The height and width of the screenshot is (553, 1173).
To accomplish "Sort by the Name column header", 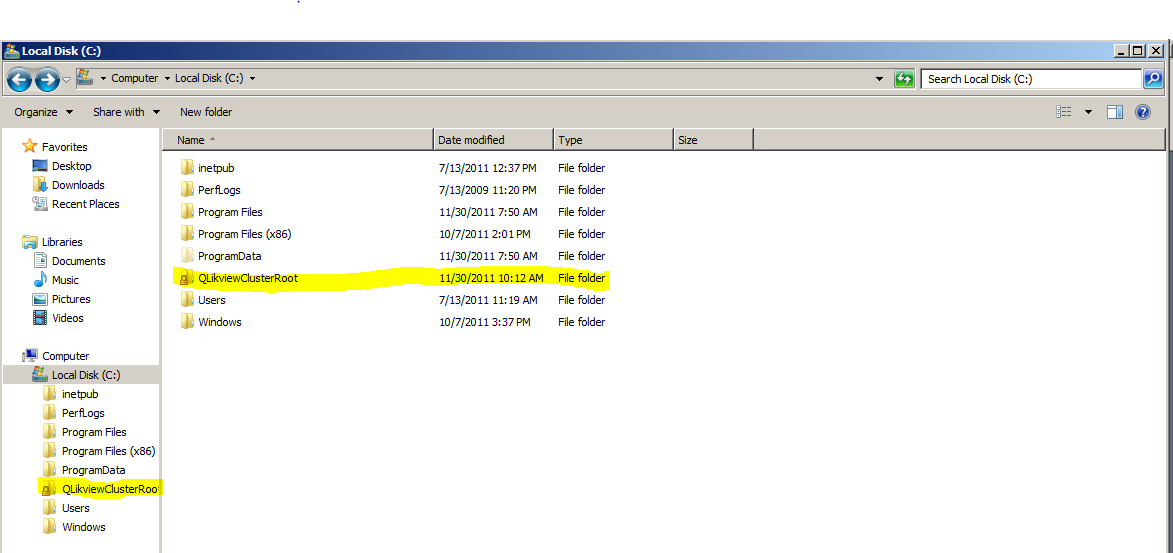I will (x=298, y=139).
